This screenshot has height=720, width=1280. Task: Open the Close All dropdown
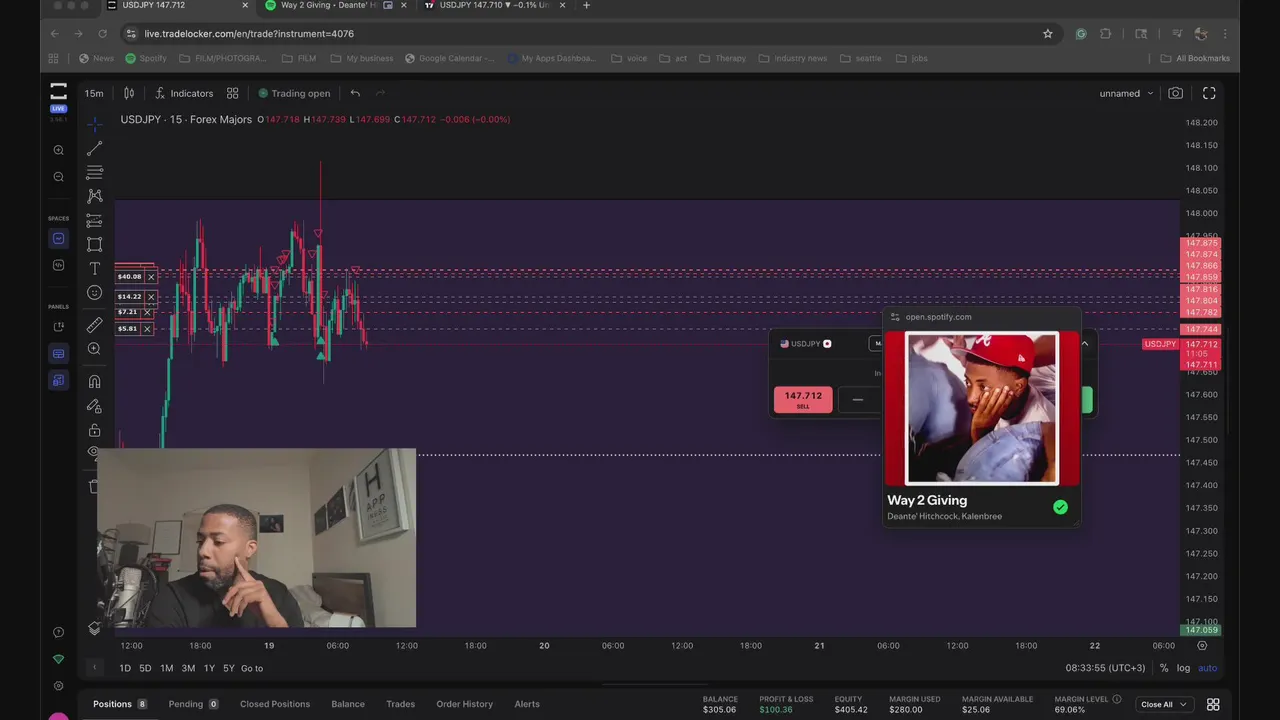click(x=1163, y=704)
